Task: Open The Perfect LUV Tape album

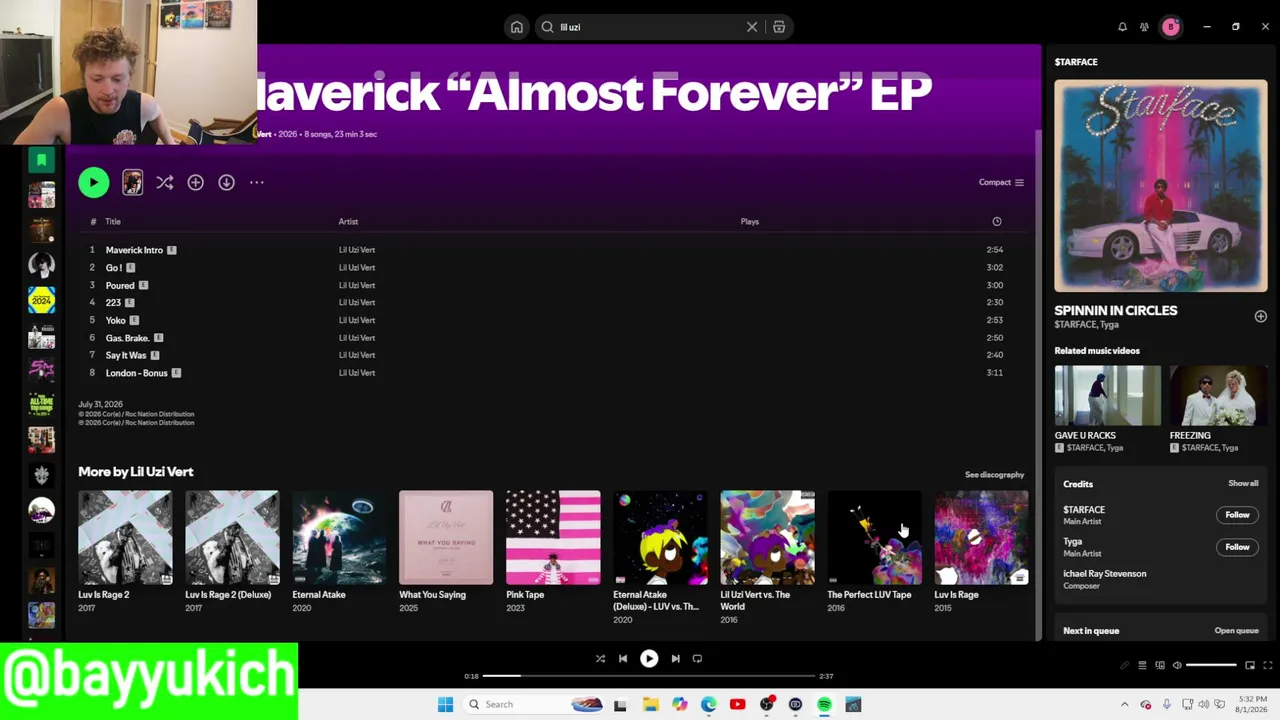Action: (874, 537)
